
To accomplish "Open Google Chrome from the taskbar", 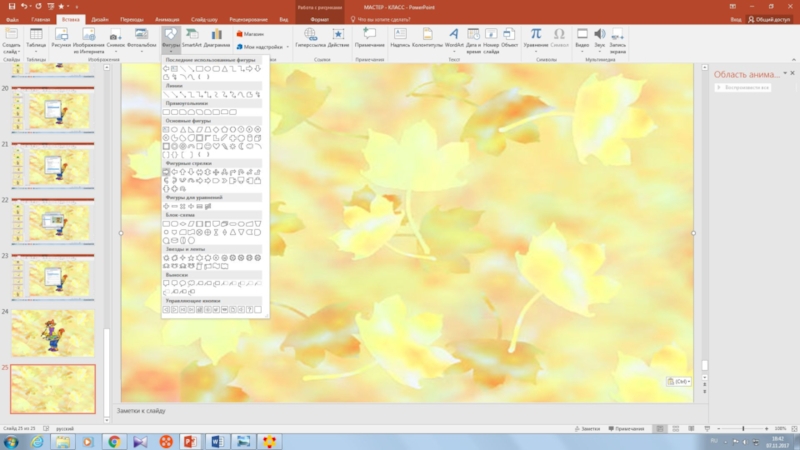I will click(114, 440).
